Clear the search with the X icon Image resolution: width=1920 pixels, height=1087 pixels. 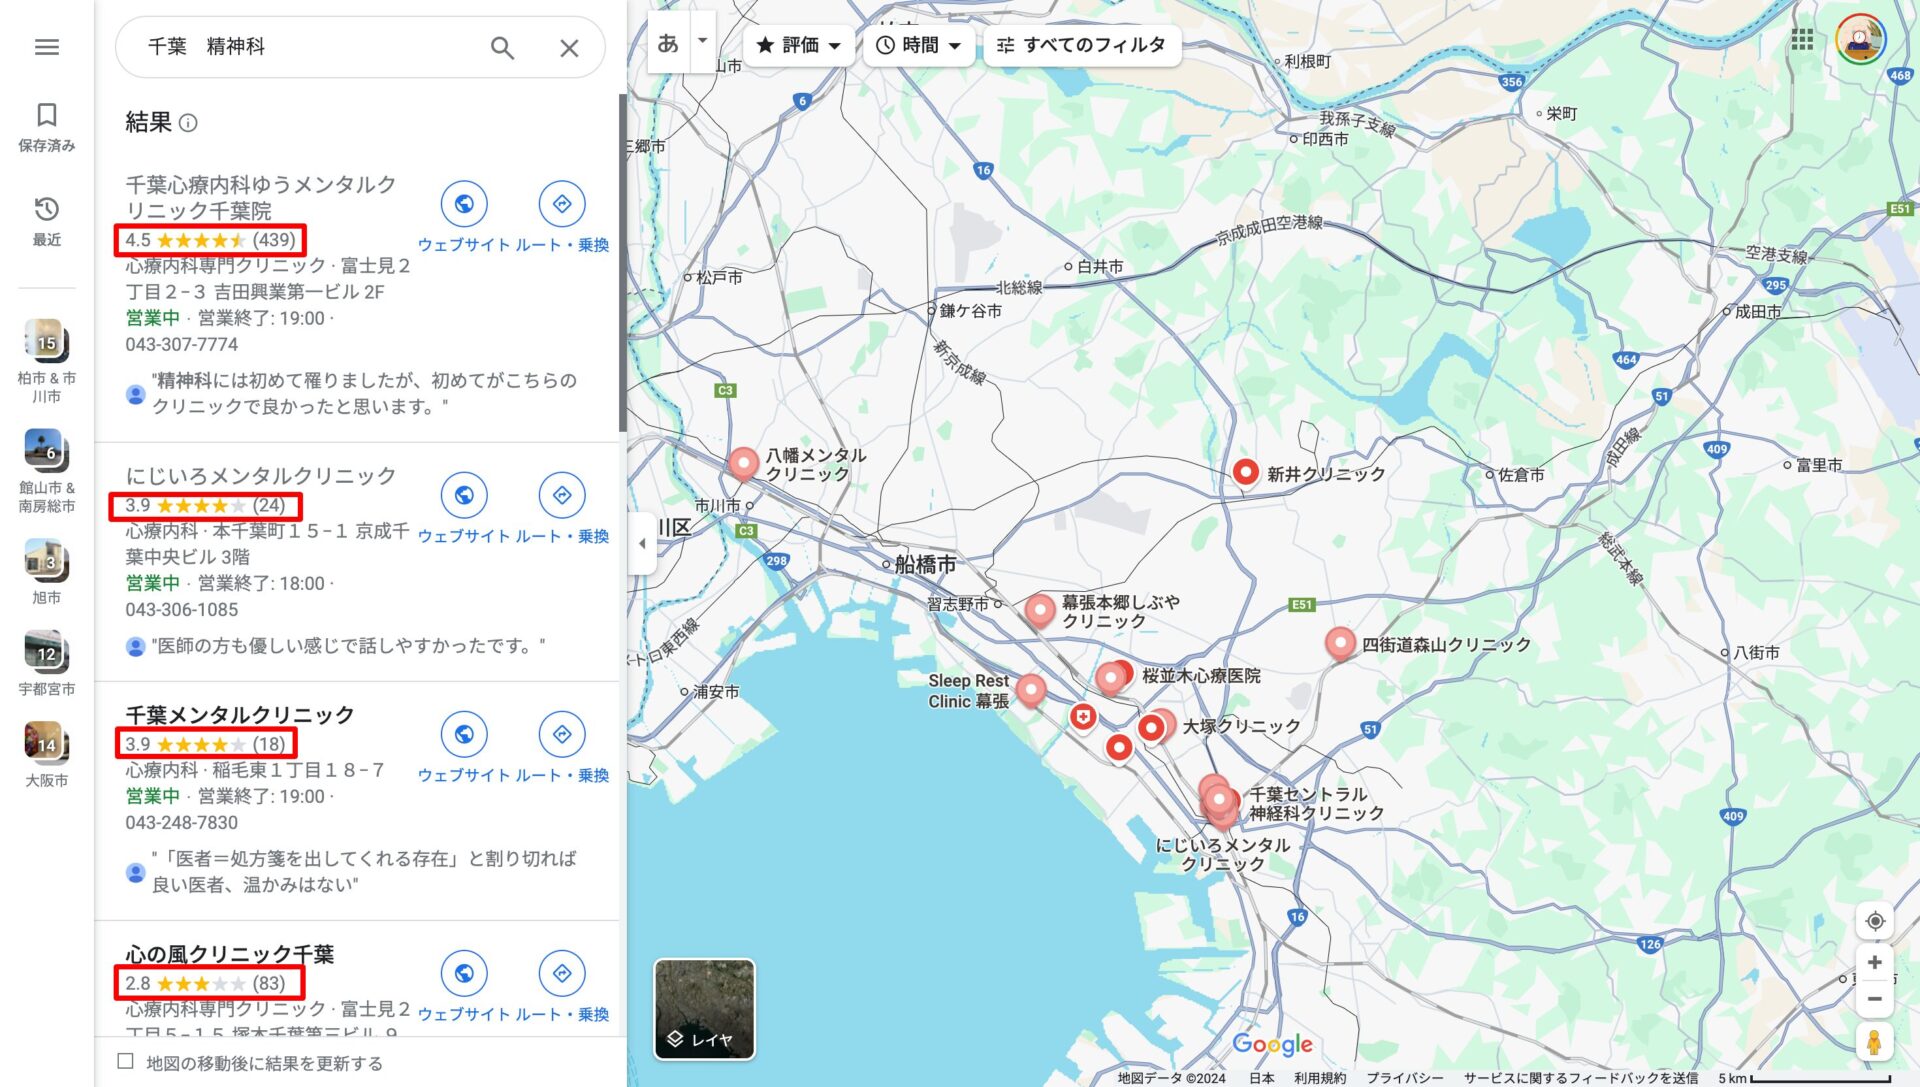569,47
